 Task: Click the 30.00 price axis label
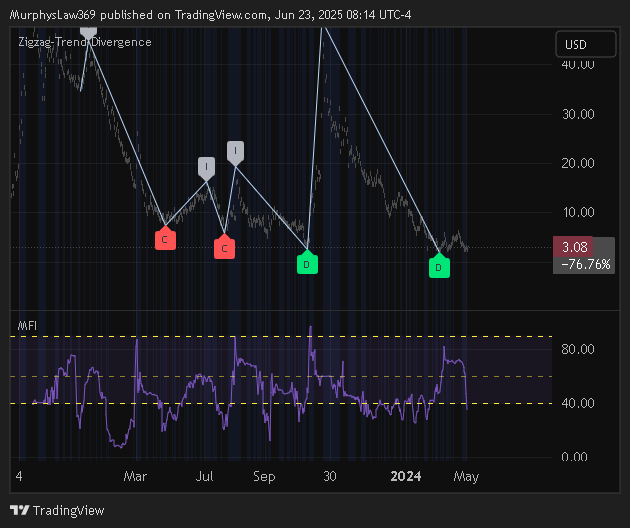[x=578, y=115]
